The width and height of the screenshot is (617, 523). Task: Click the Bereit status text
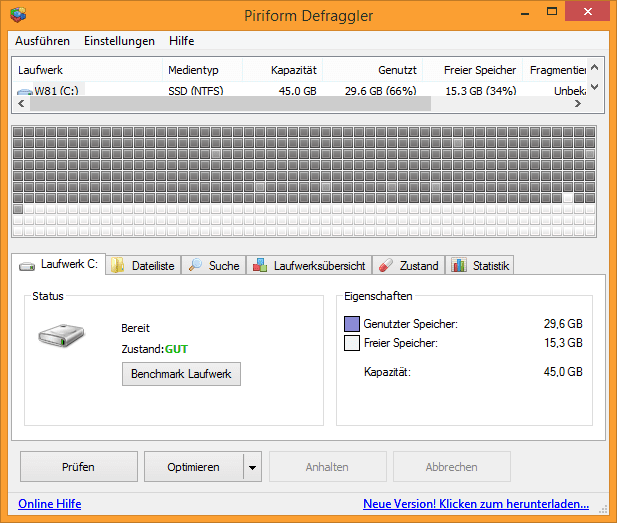pos(135,328)
